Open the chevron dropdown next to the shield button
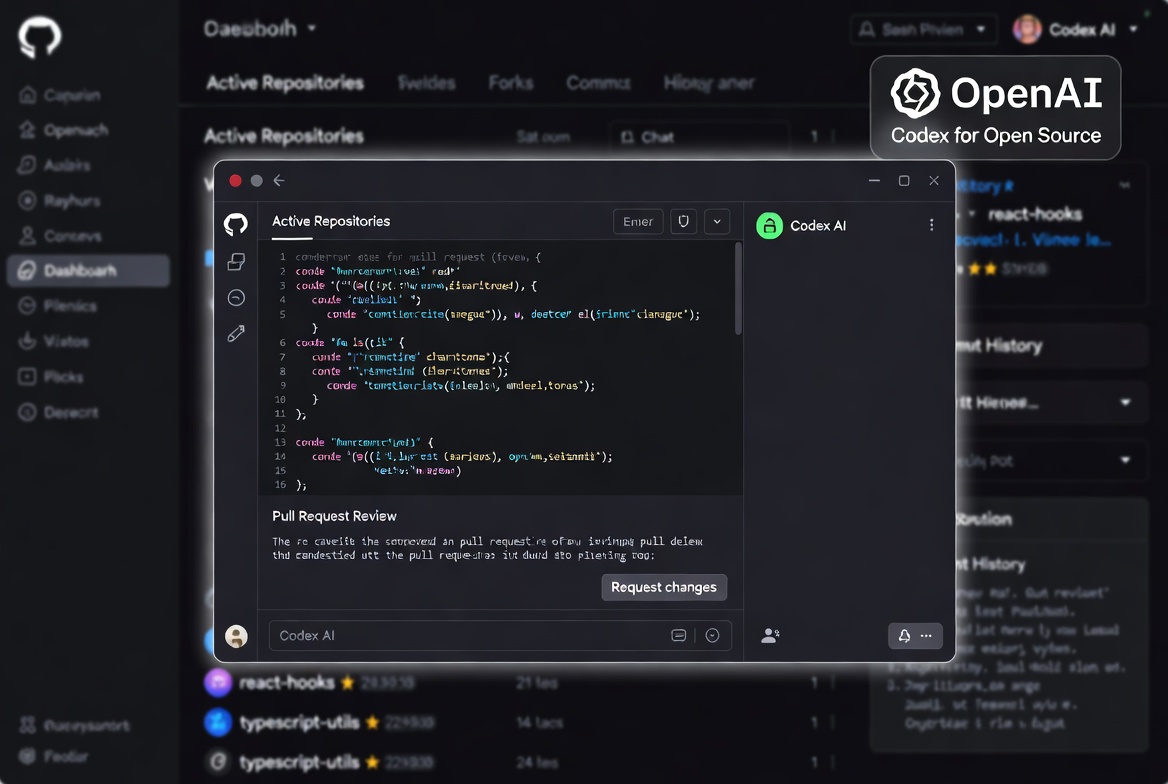This screenshot has width=1168, height=784. 717,221
